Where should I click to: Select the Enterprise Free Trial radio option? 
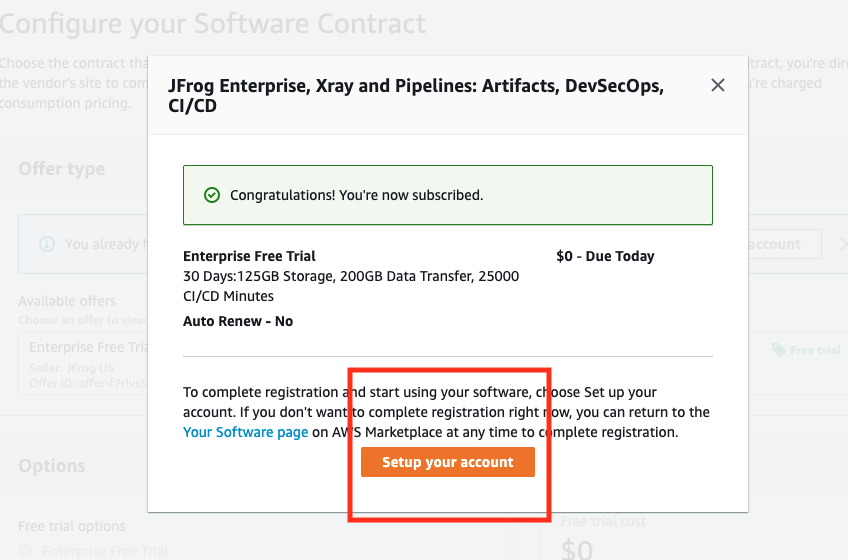(x=26, y=551)
